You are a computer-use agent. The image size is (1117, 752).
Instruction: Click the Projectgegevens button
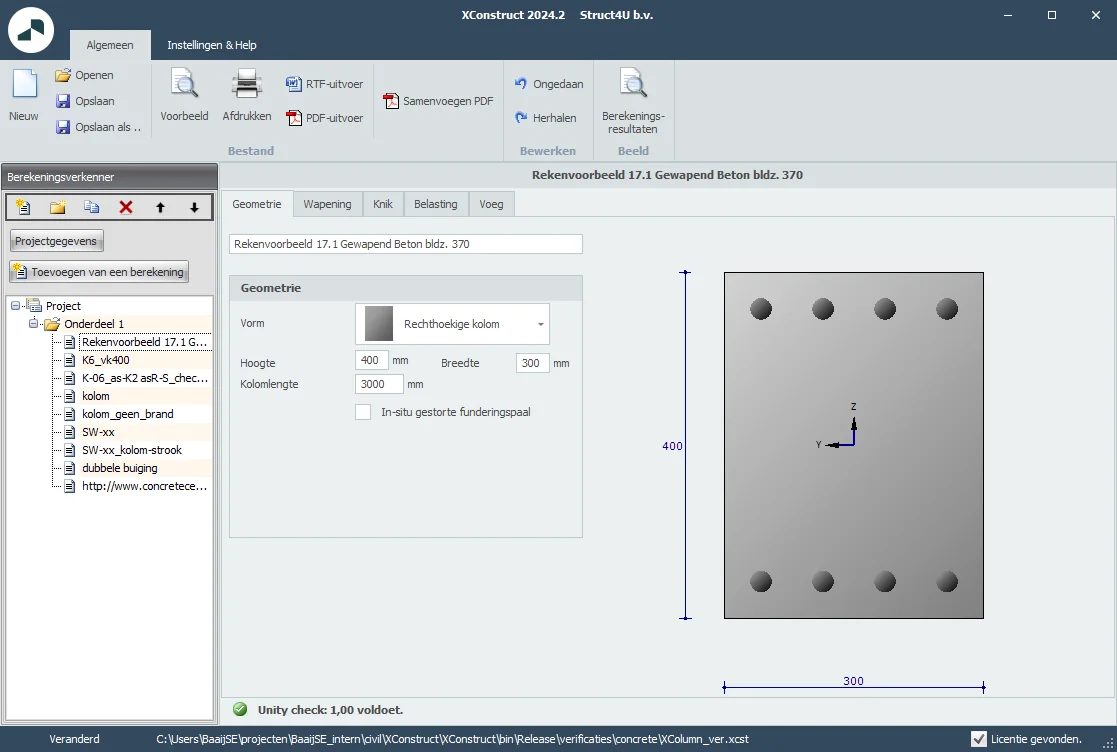point(56,241)
